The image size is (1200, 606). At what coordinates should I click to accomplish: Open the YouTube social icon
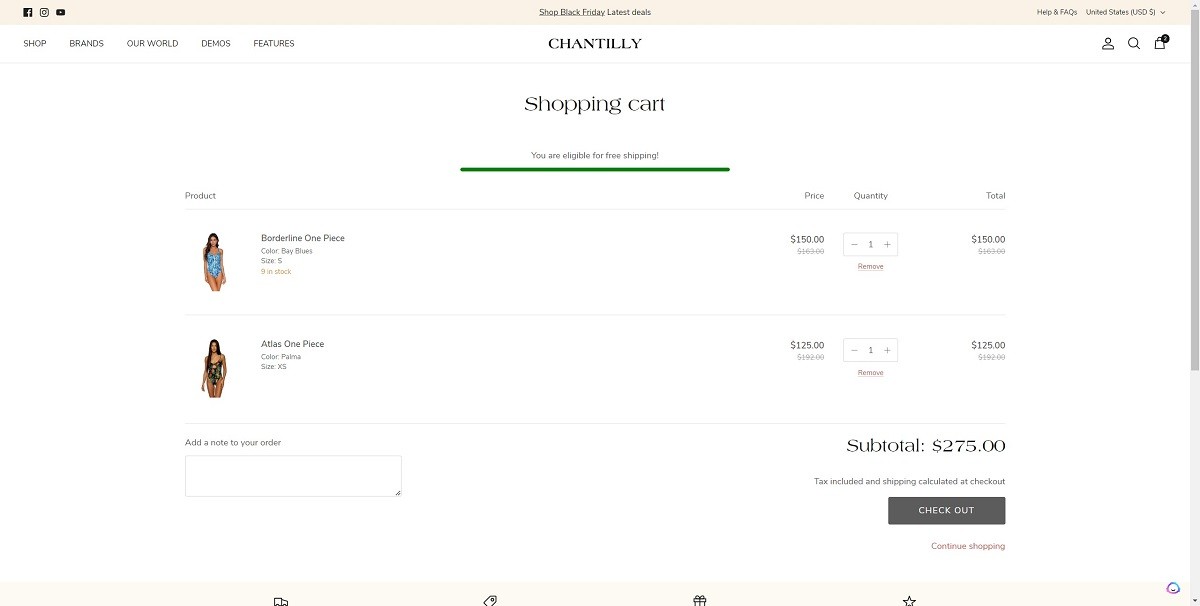60,12
